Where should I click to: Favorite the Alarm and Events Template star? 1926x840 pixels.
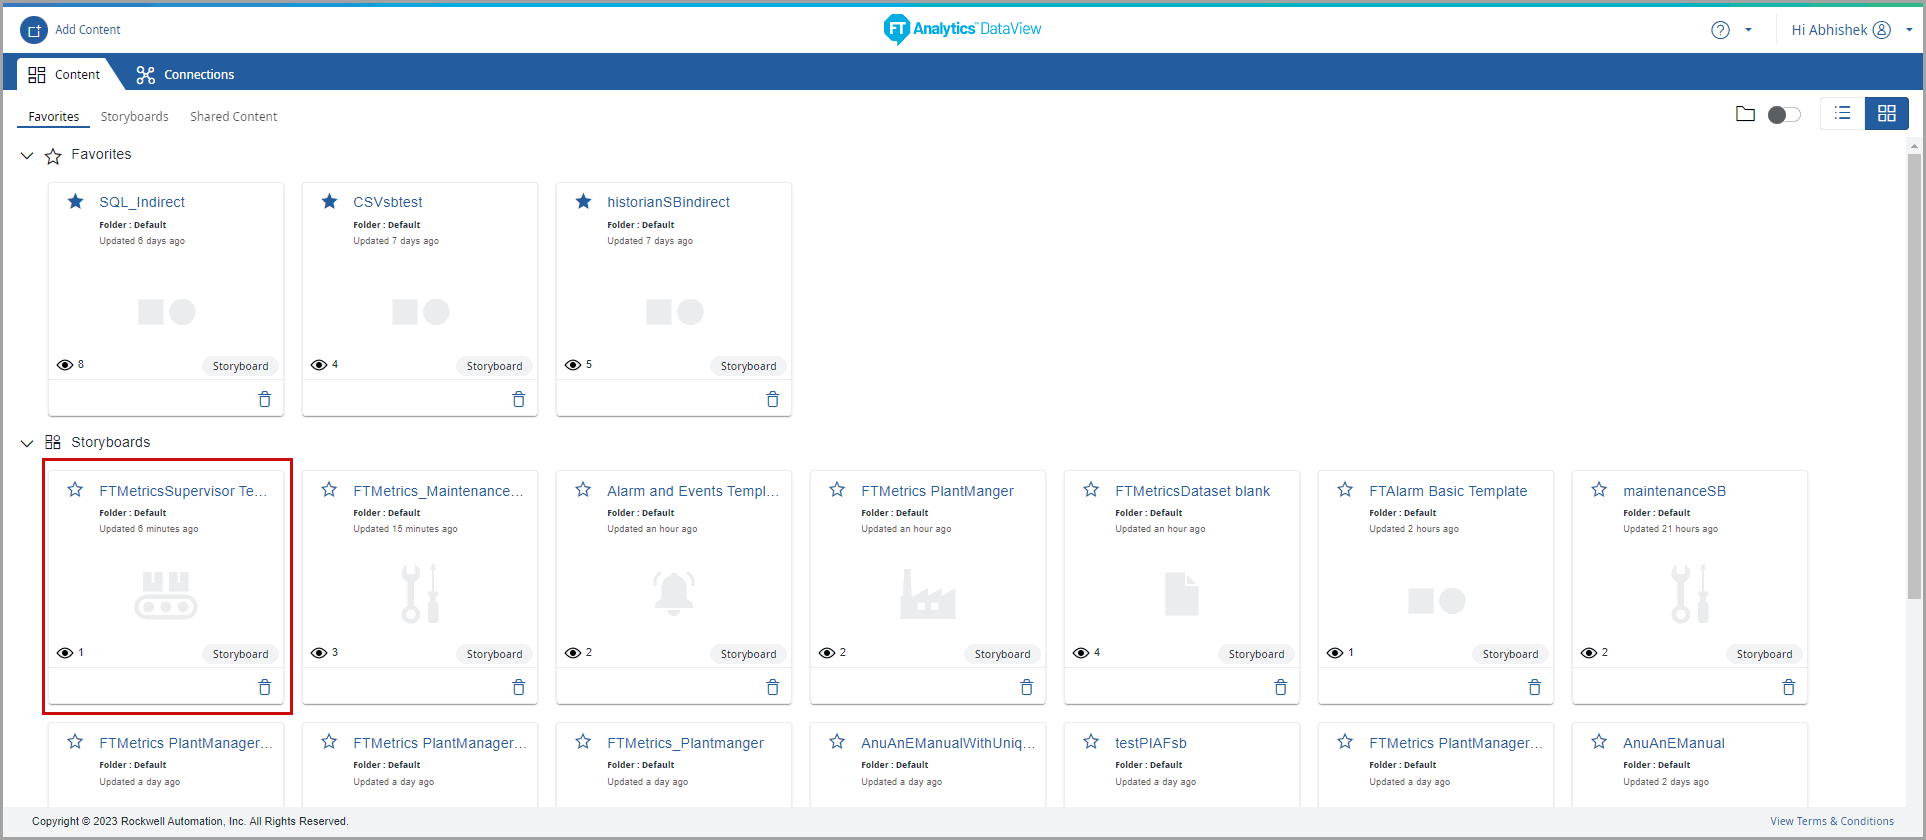pyautogui.click(x=583, y=490)
